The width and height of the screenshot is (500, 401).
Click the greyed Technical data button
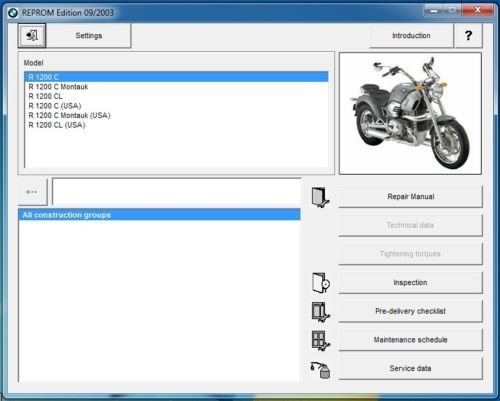[x=411, y=225]
